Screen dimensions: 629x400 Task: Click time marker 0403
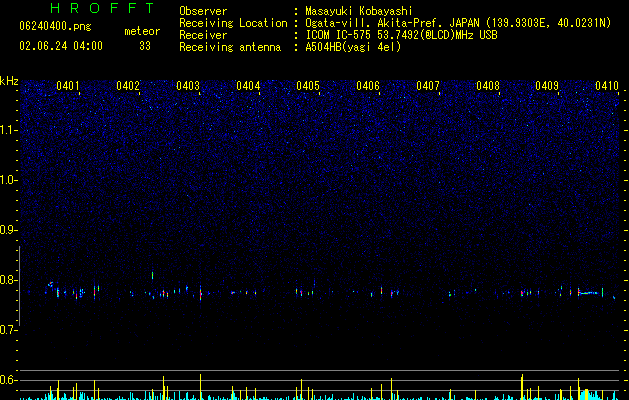[x=188, y=86]
